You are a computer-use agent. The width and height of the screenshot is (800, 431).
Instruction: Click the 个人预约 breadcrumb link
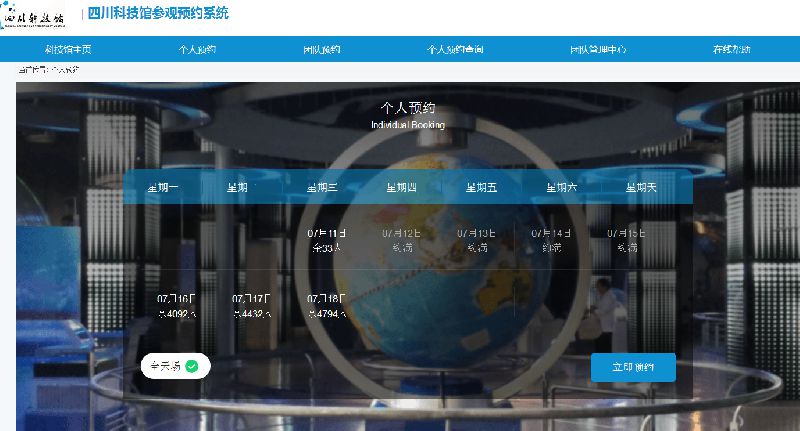(66, 70)
